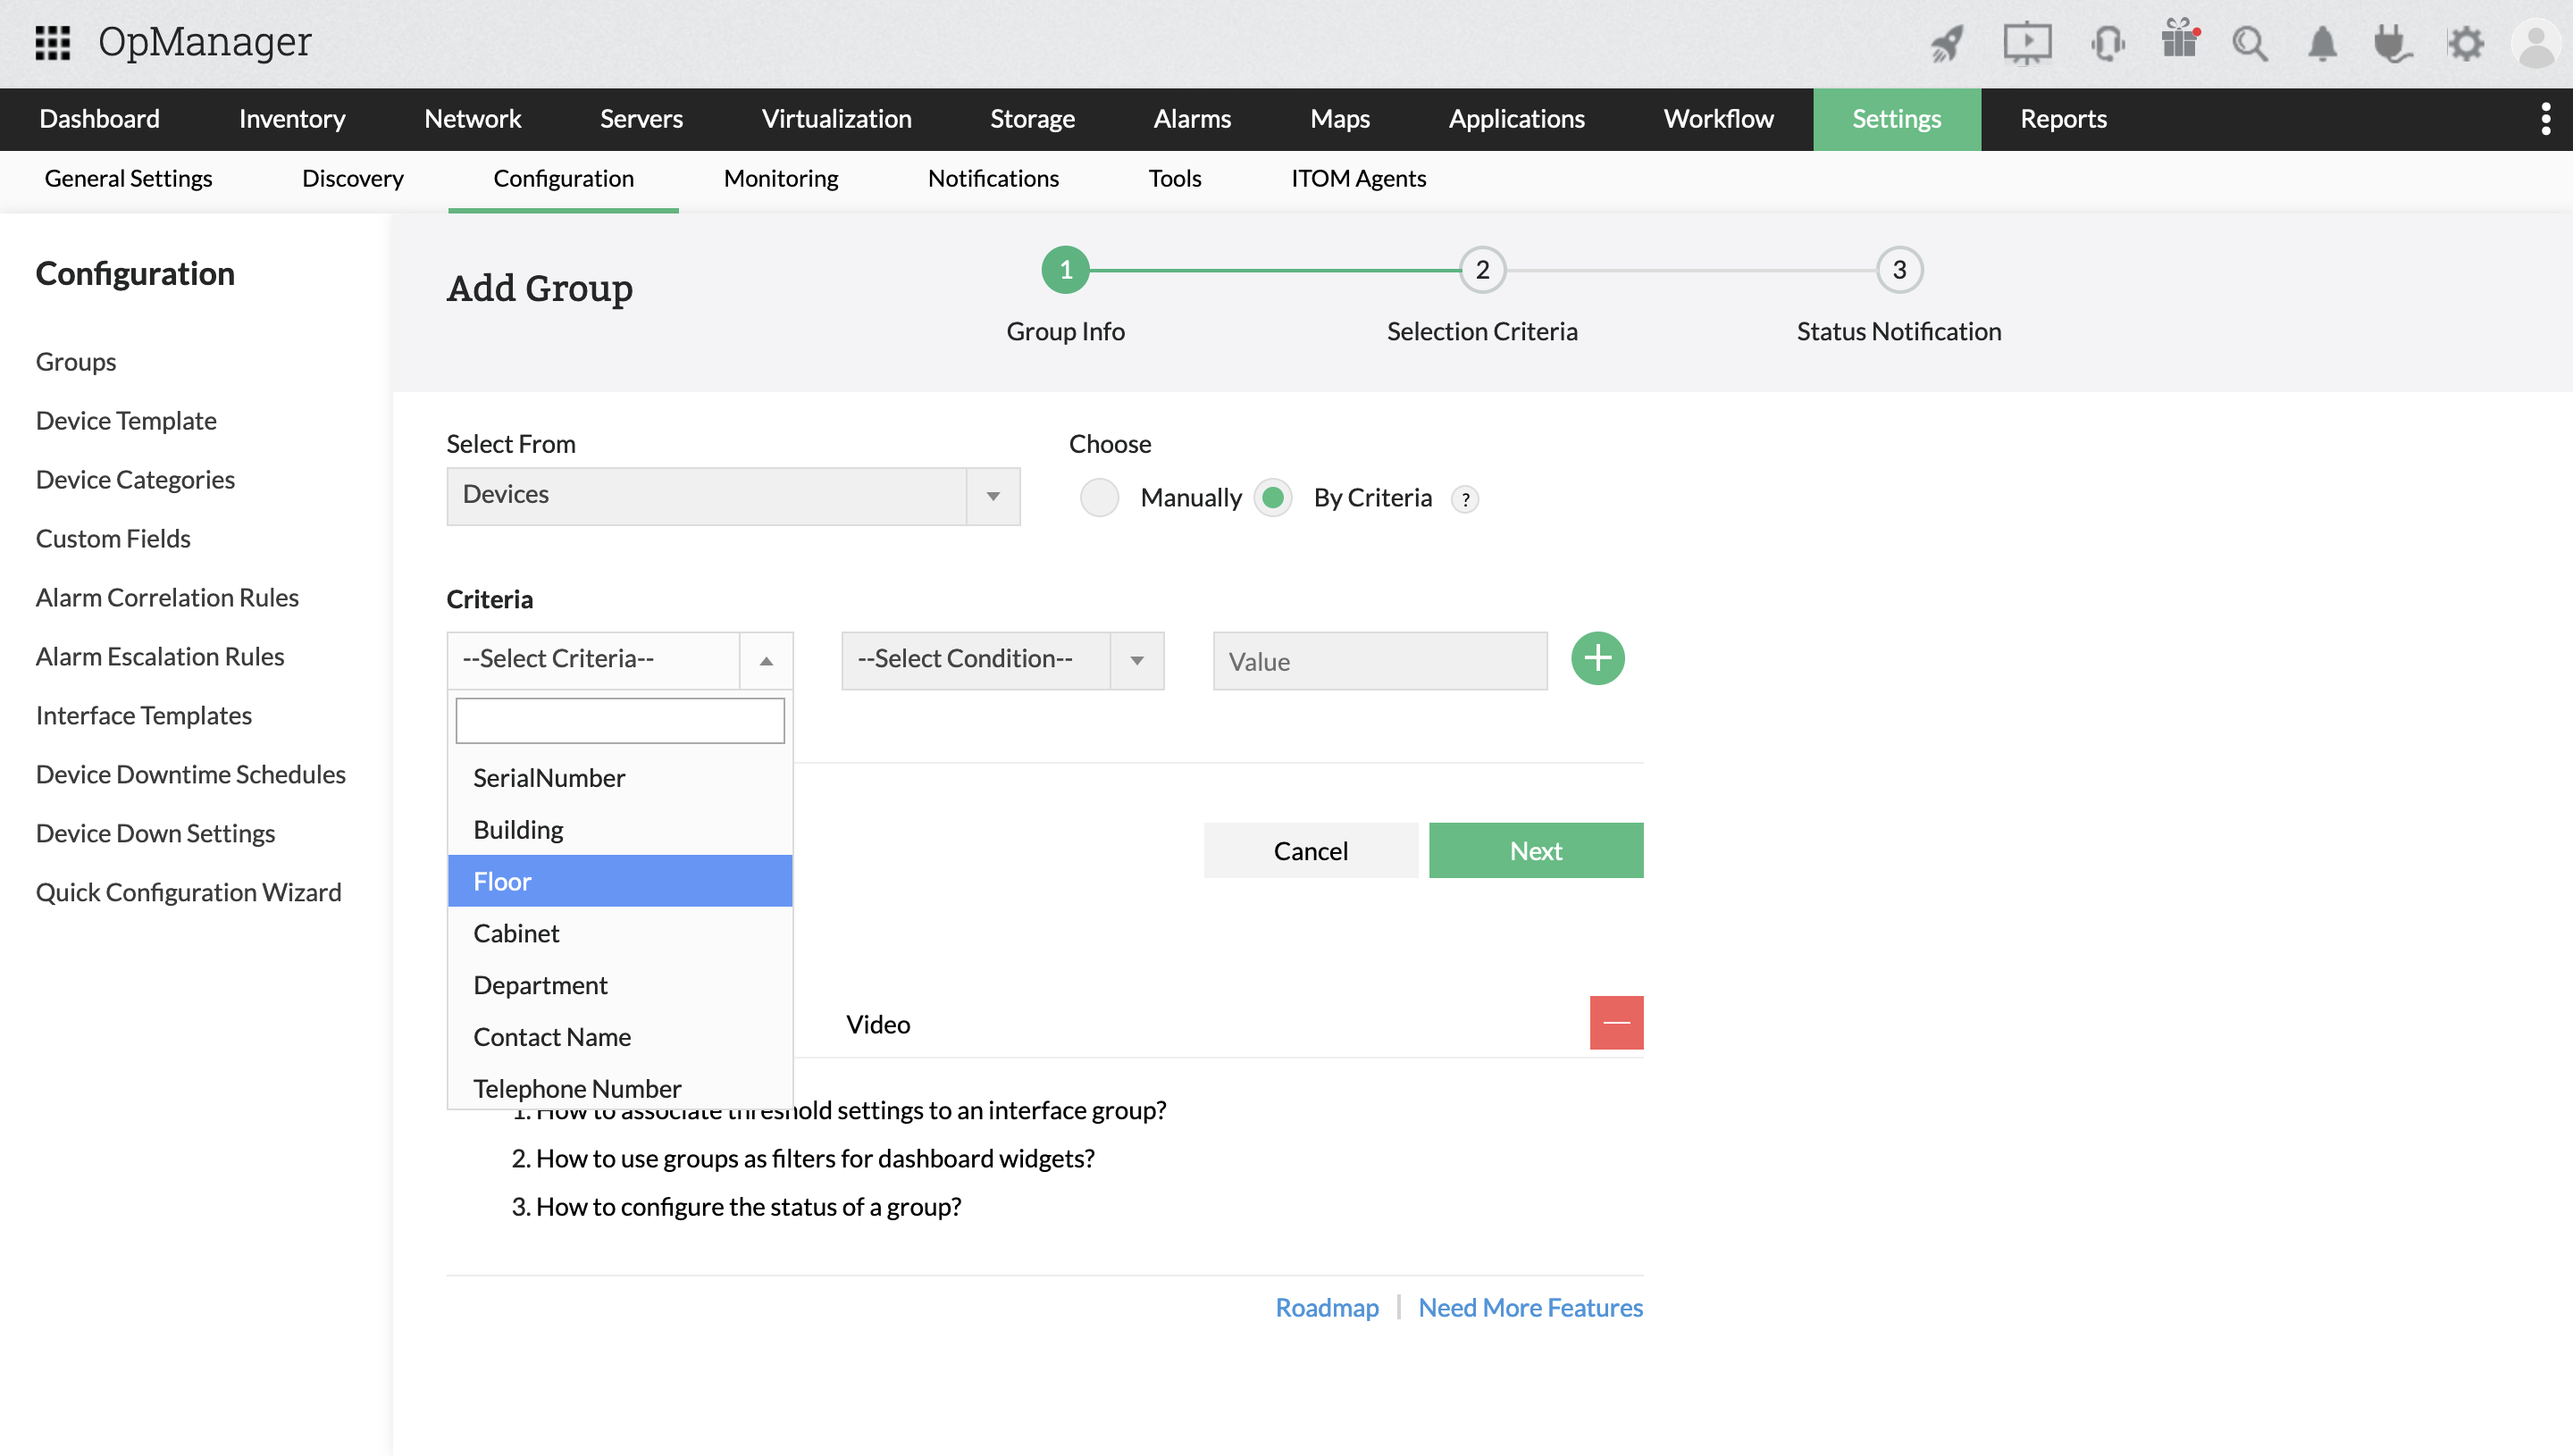Open the Monitoring settings subtab

pos(780,178)
